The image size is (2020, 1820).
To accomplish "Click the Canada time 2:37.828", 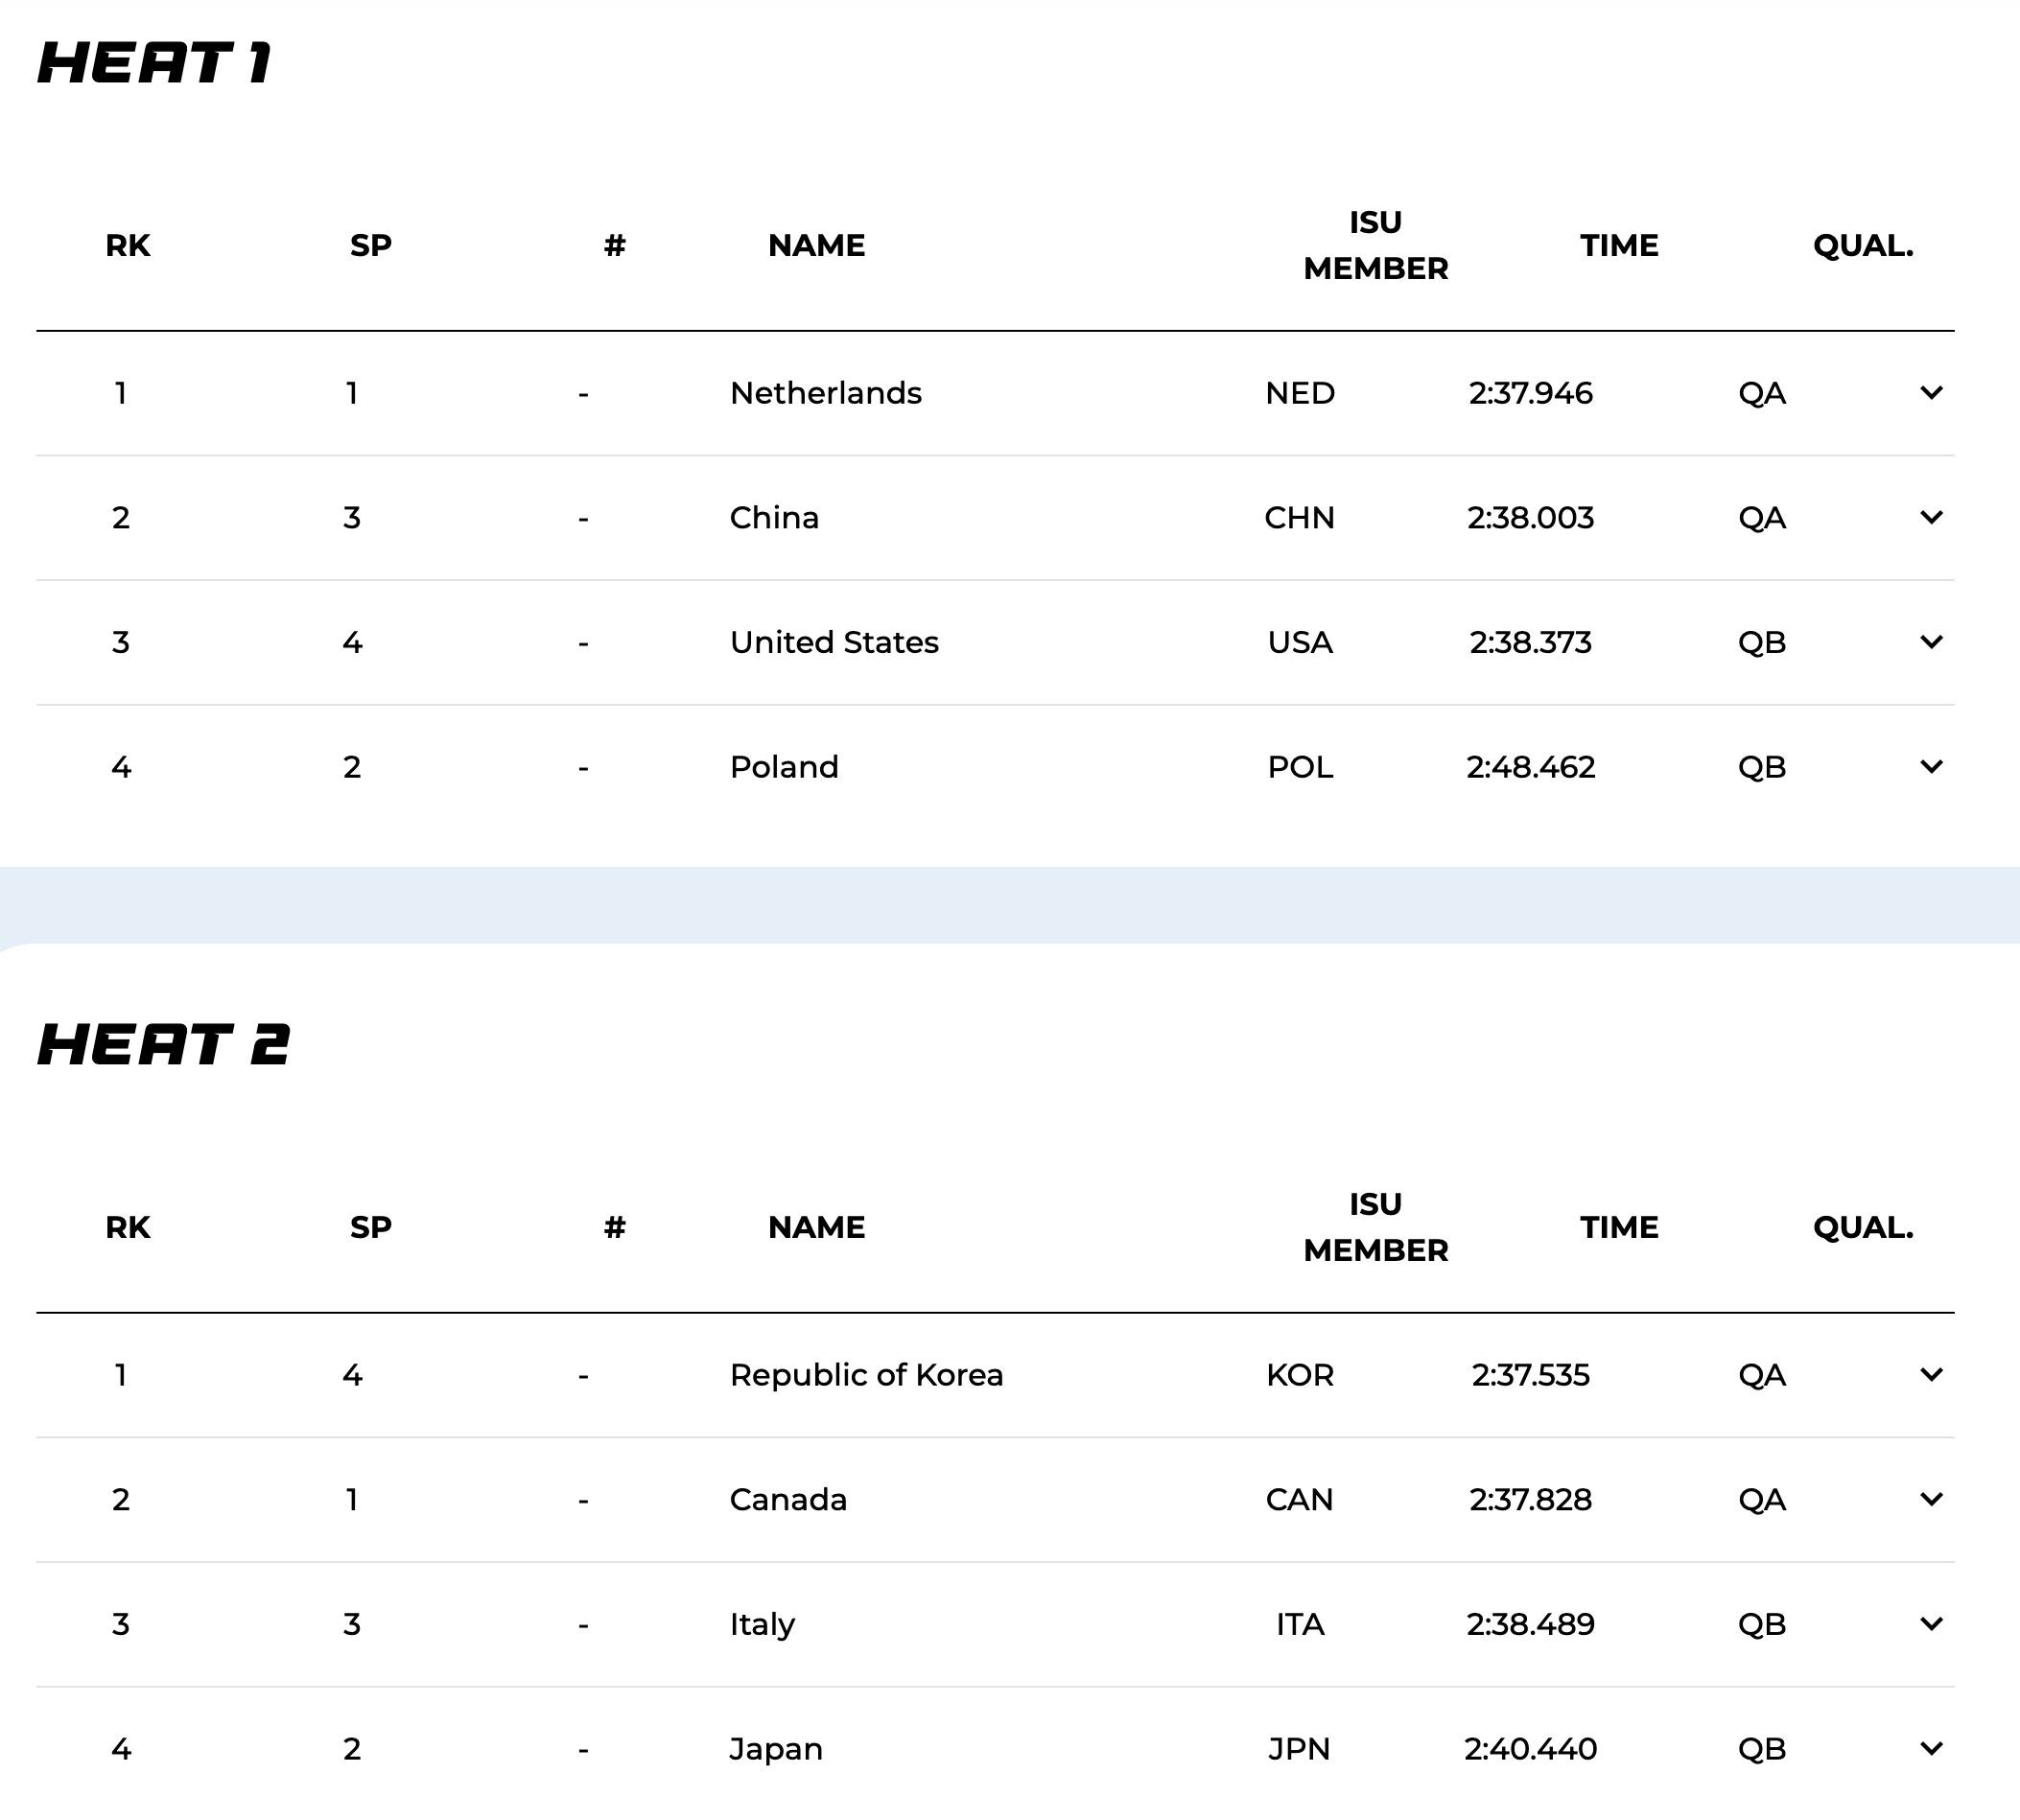I will [1530, 1499].
